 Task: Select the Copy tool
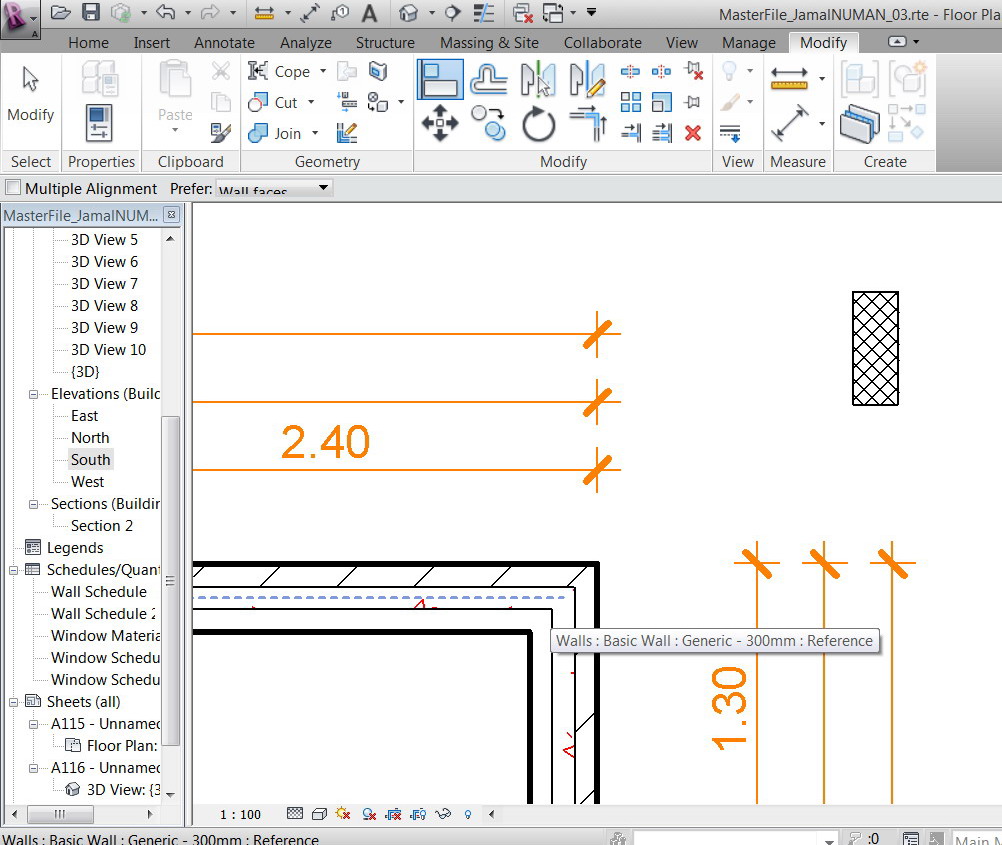[489, 123]
